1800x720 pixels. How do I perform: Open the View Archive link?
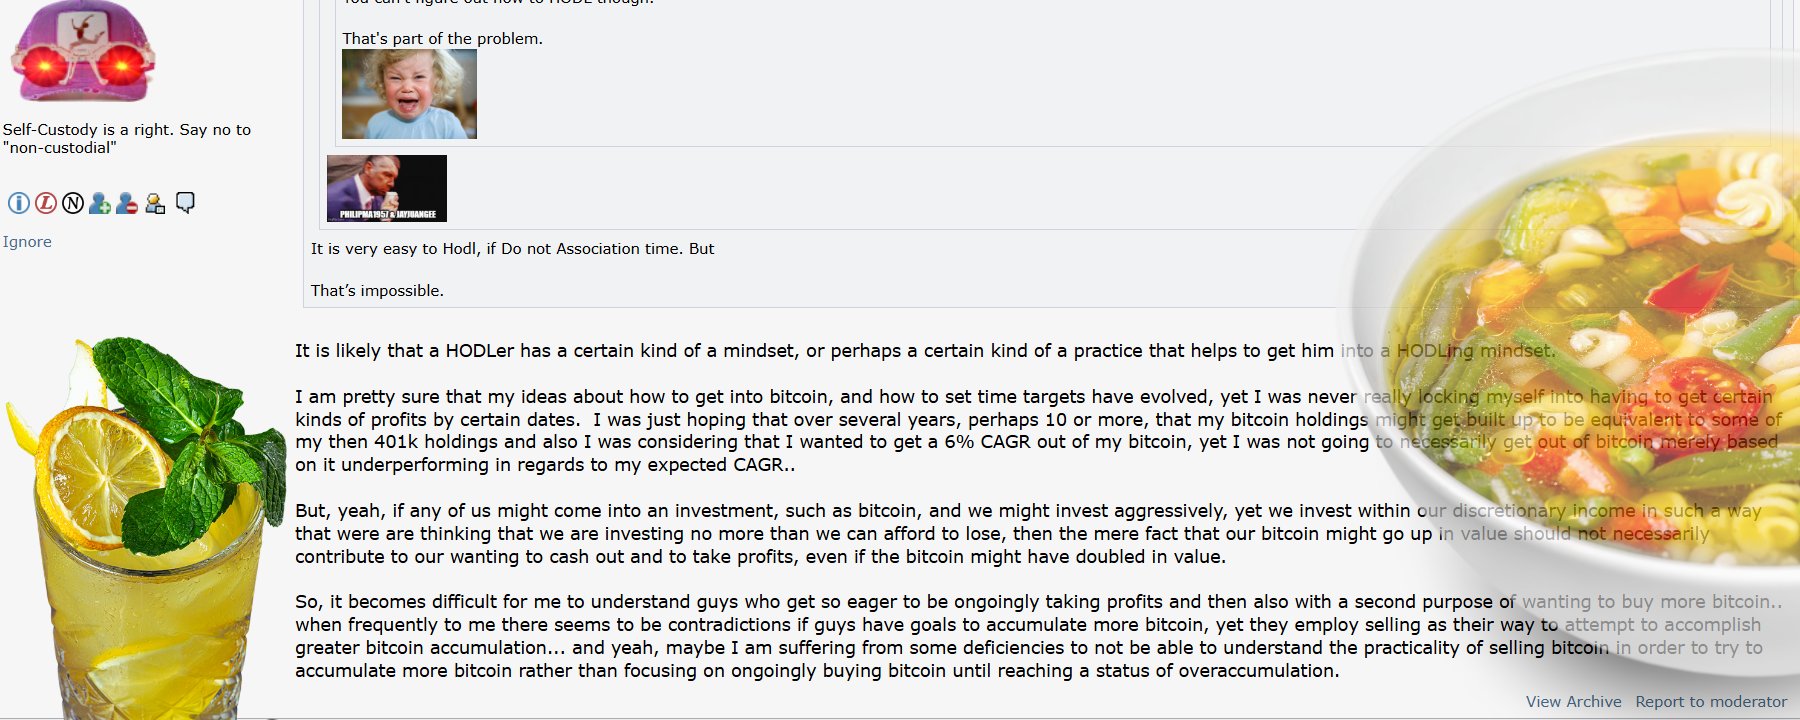click(x=1573, y=702)
